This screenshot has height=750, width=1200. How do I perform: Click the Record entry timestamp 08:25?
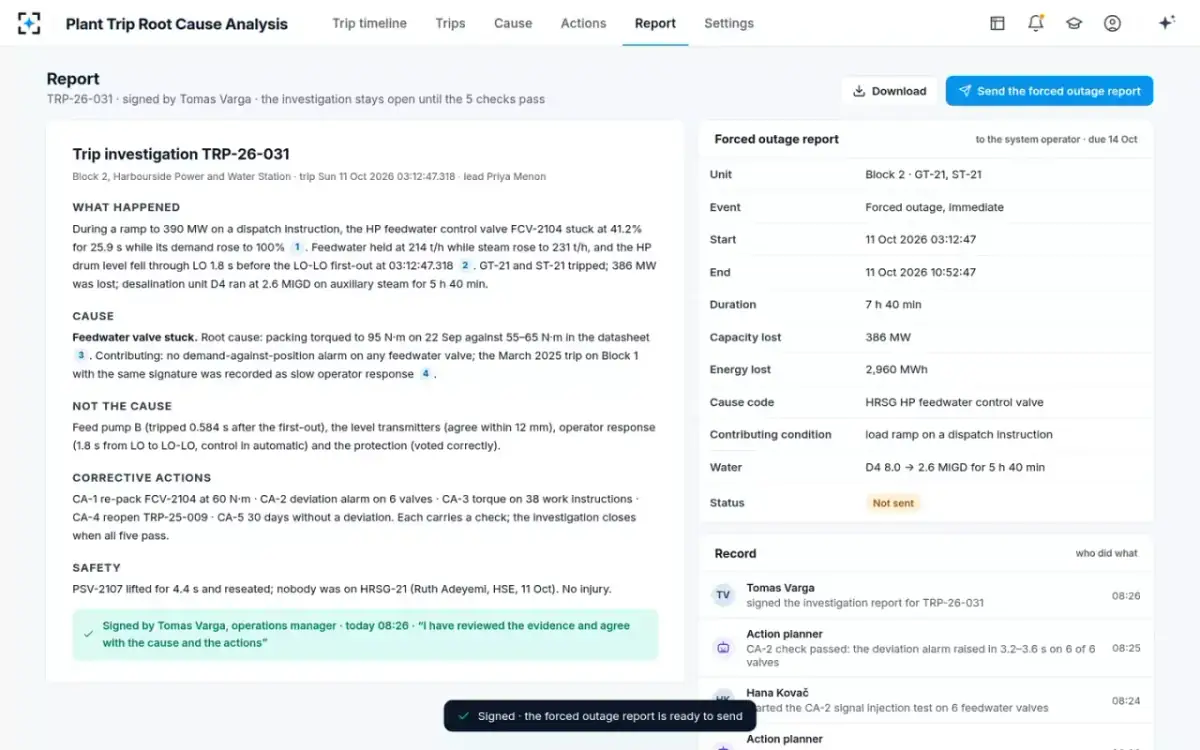coord(1126,648)
